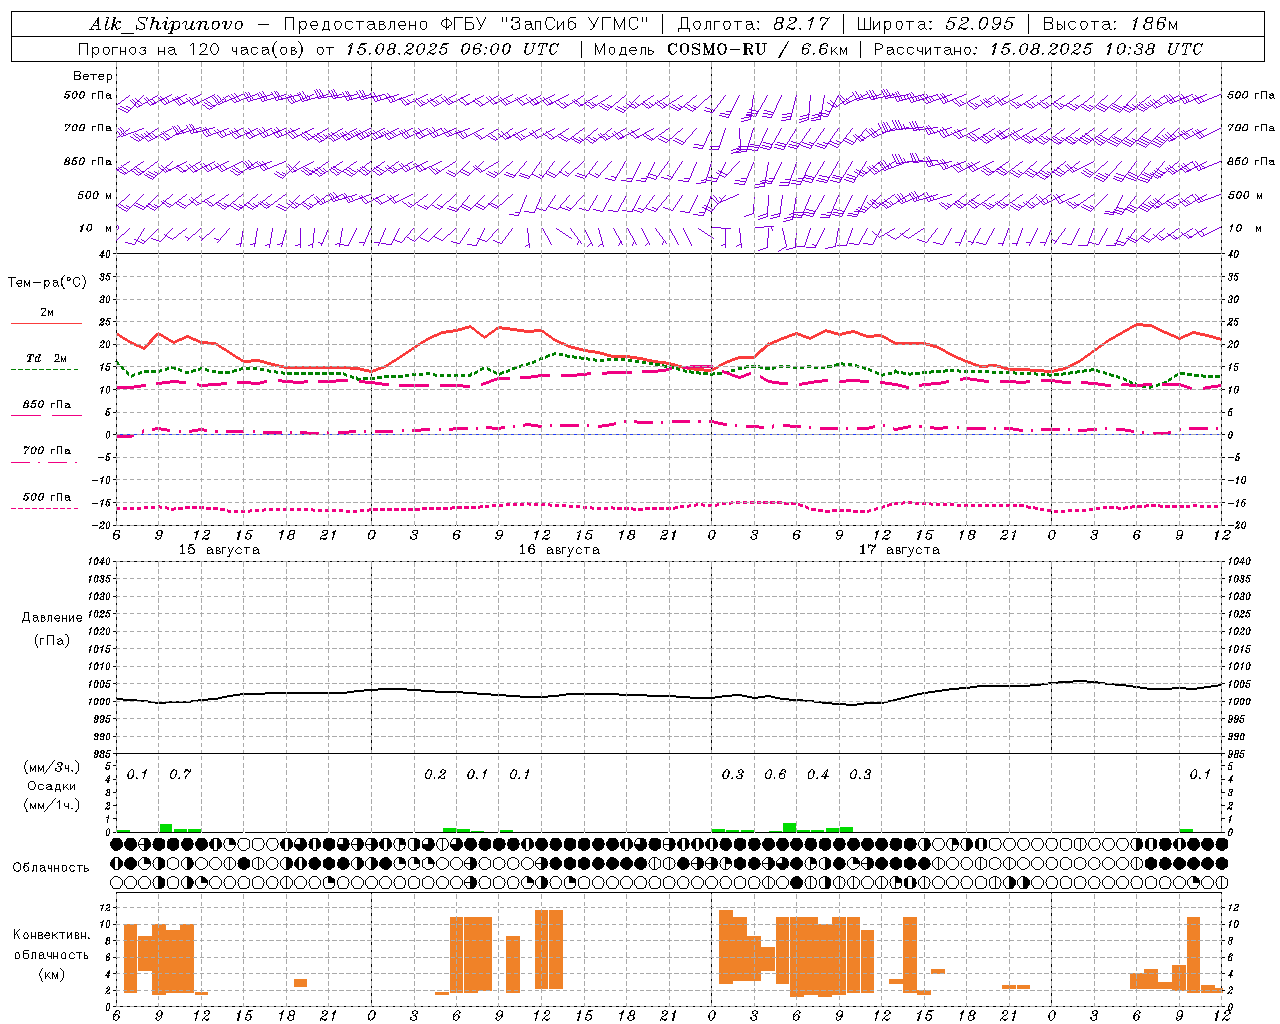Select the "0.2" precipitation amount
Viewport: 1280px width, 1024px height.
coord(435,775)
